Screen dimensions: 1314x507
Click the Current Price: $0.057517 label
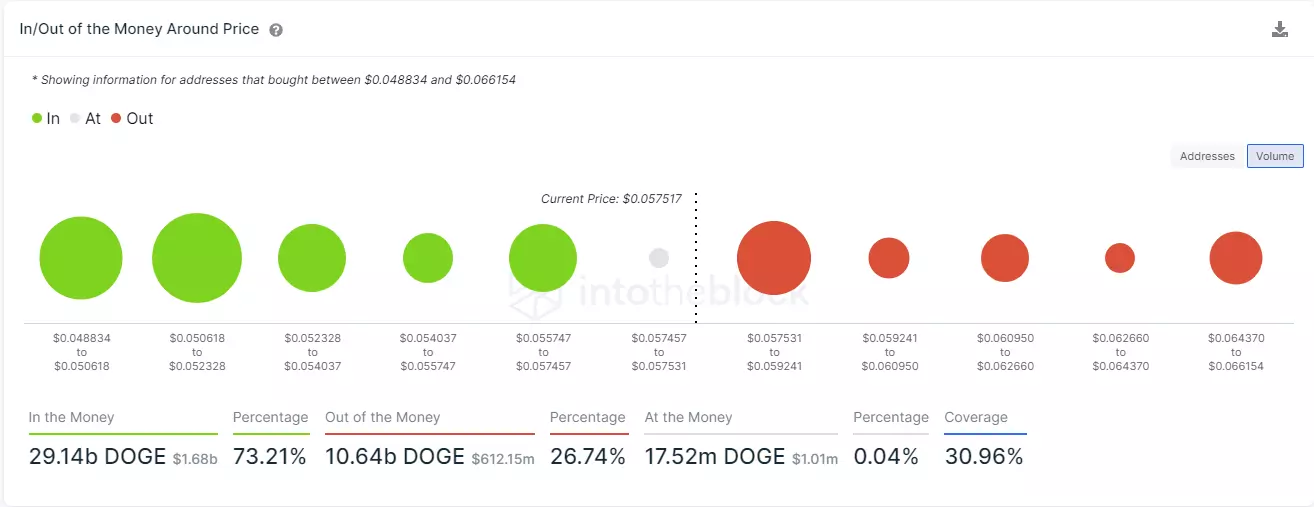point(611,199)
